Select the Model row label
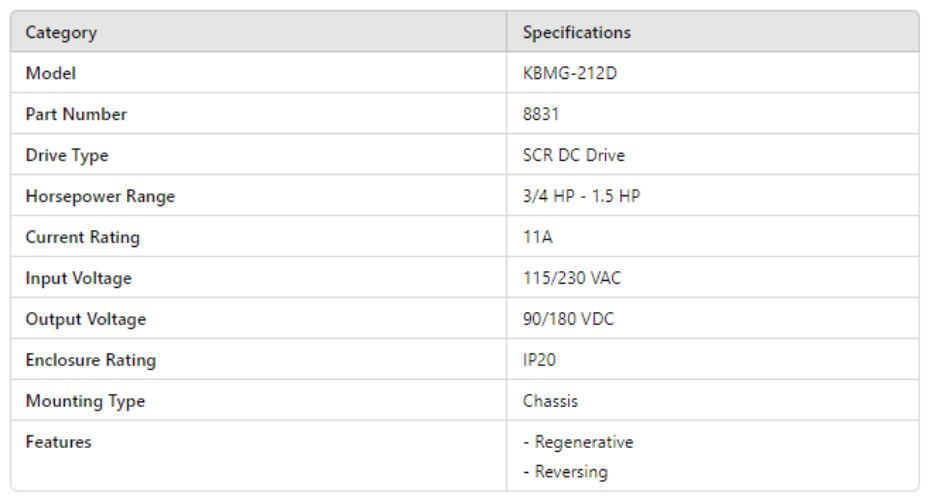Screen dimensions: 934x500 50,73
